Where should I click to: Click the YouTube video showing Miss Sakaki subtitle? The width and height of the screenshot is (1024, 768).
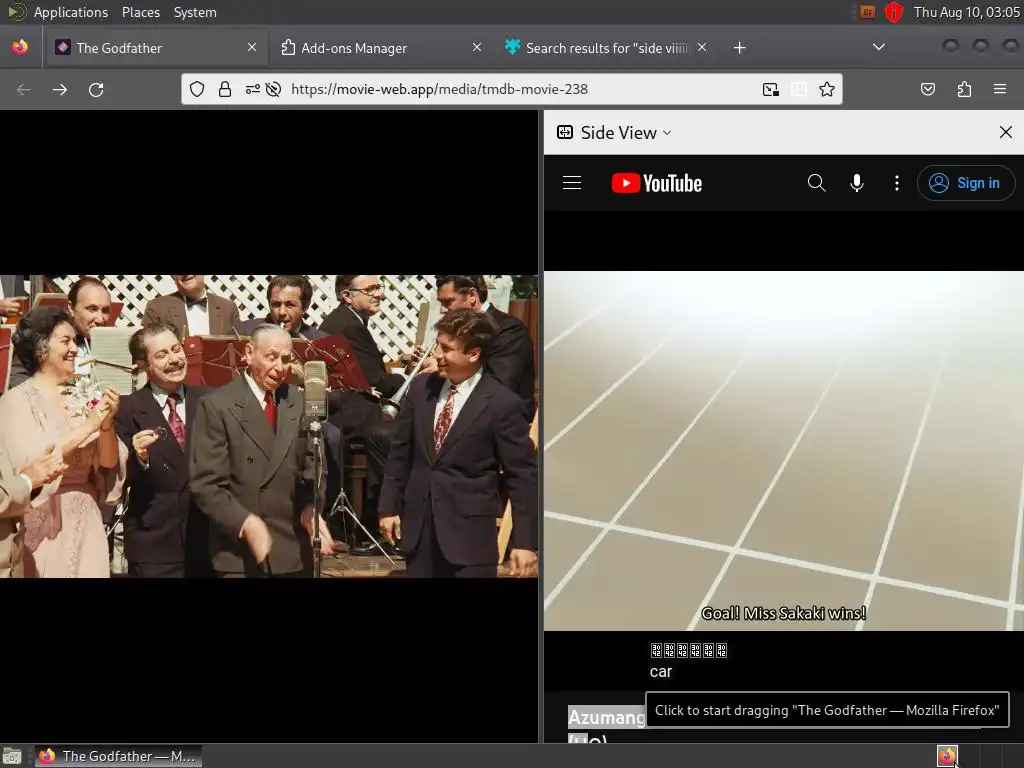coord(784,451)
